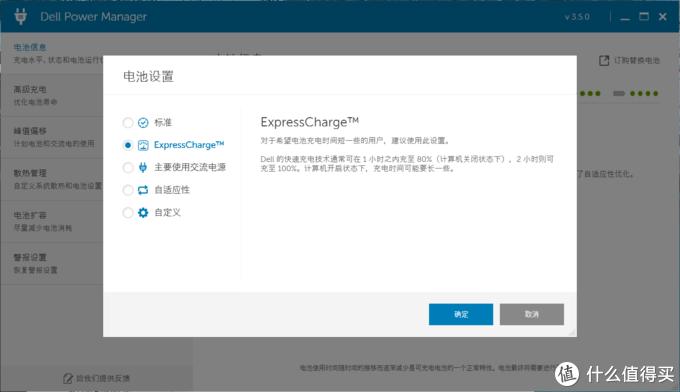Select the 标准 radio button
The image size is (680, 392).
(x=128, y=123)
